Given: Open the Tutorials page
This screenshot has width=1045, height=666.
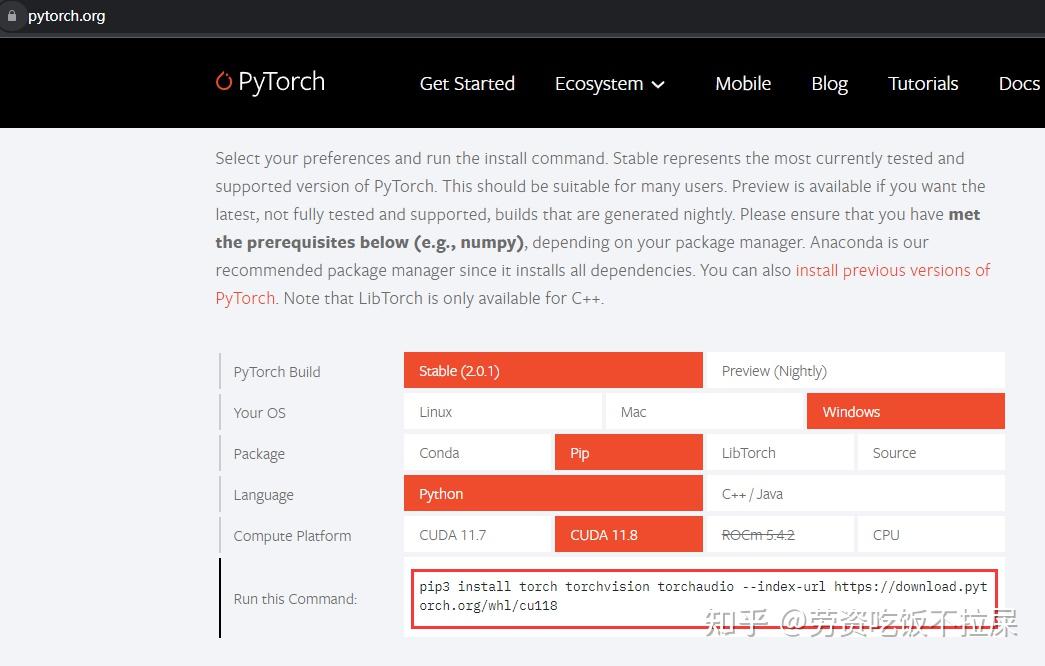Looking at the screenshot, I should coord(923,84).
